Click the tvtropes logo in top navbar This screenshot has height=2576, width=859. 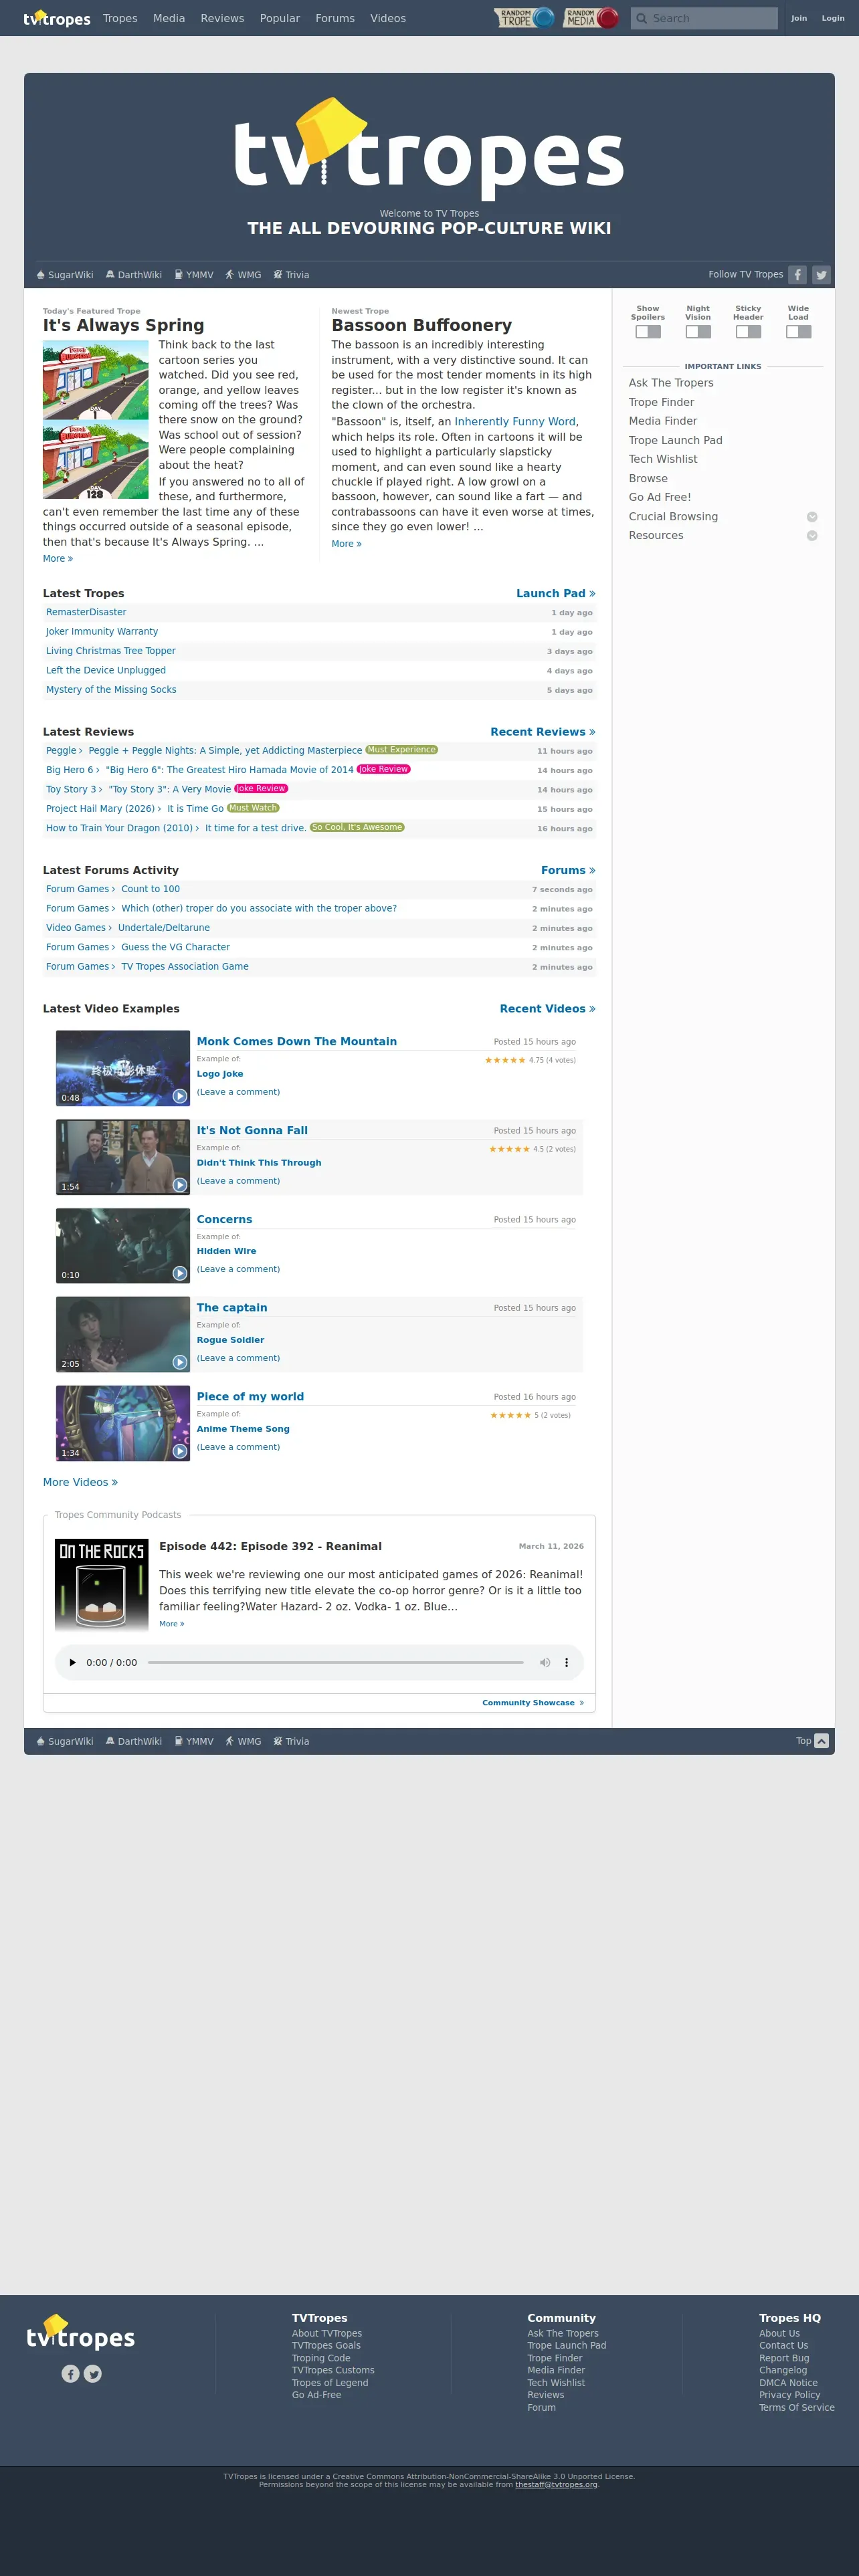[57, 18]
